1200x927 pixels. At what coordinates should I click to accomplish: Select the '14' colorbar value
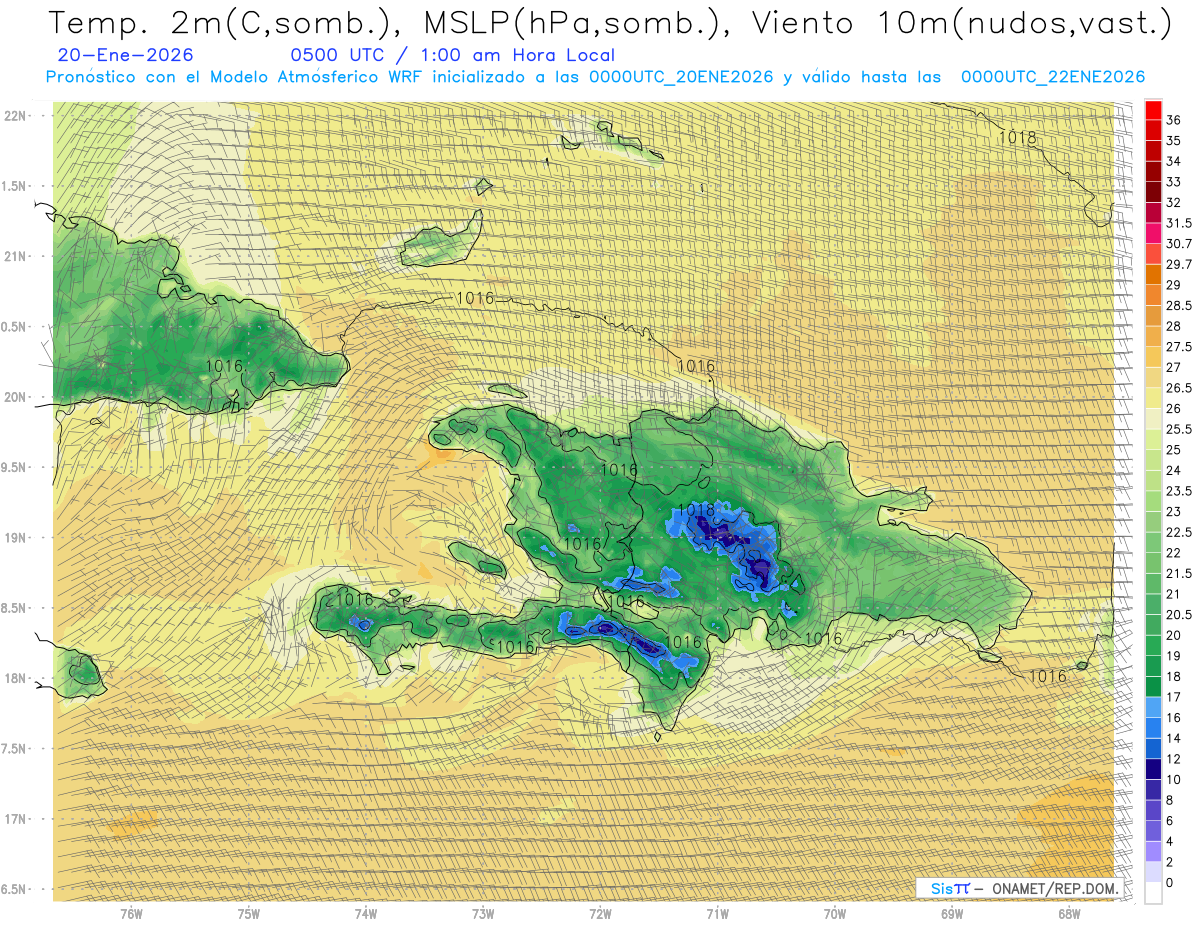coord(1174,738)
